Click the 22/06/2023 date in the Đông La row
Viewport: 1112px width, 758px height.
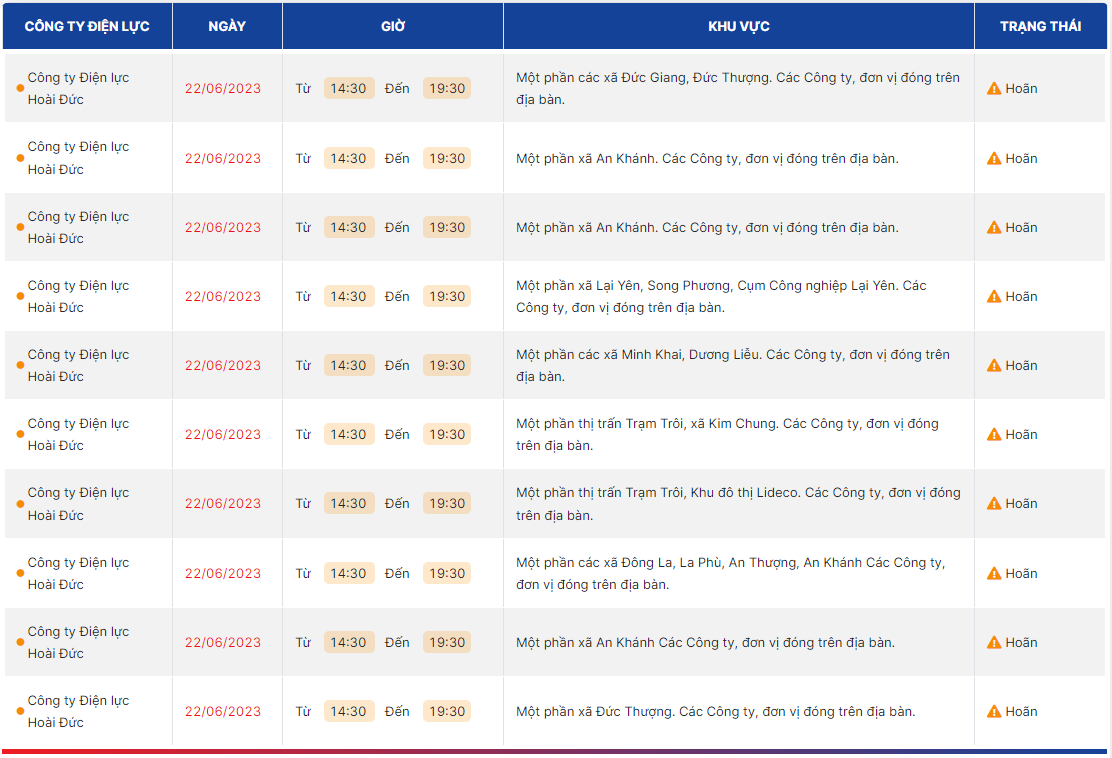tap(223, 573)
